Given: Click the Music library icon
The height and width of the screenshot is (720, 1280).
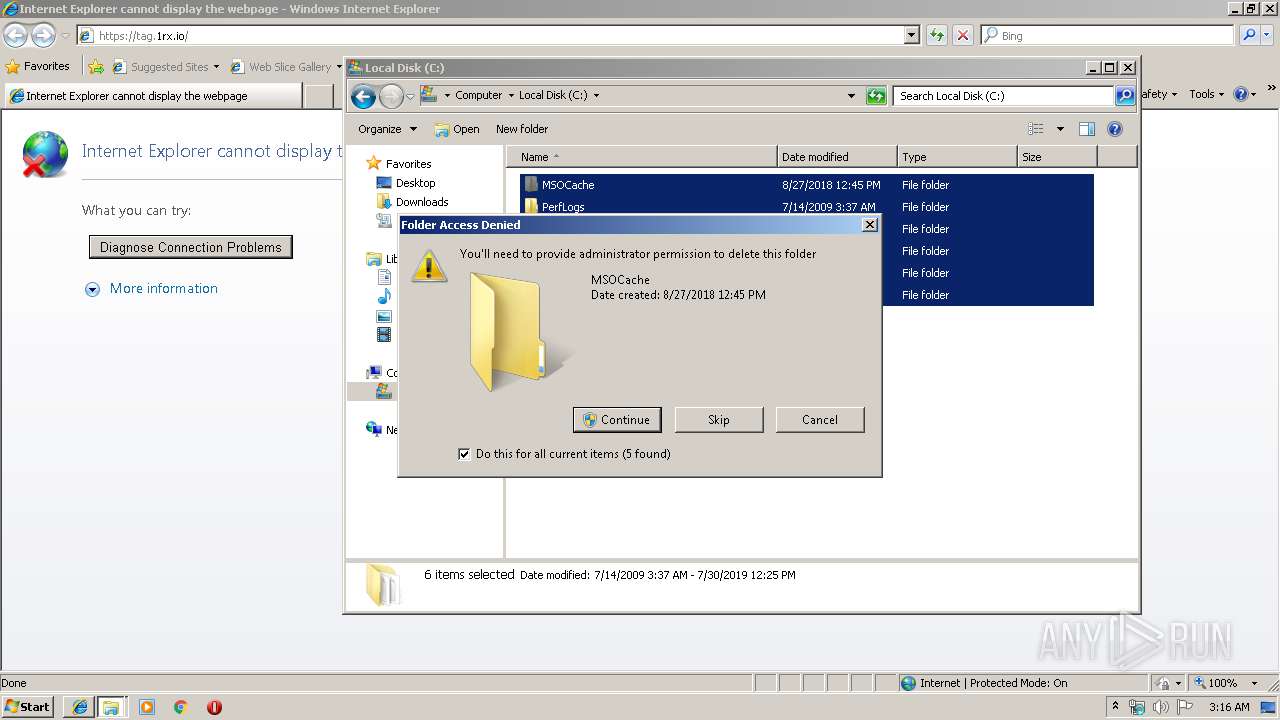Looking at the screenshot, I should (x=384, y=297).
